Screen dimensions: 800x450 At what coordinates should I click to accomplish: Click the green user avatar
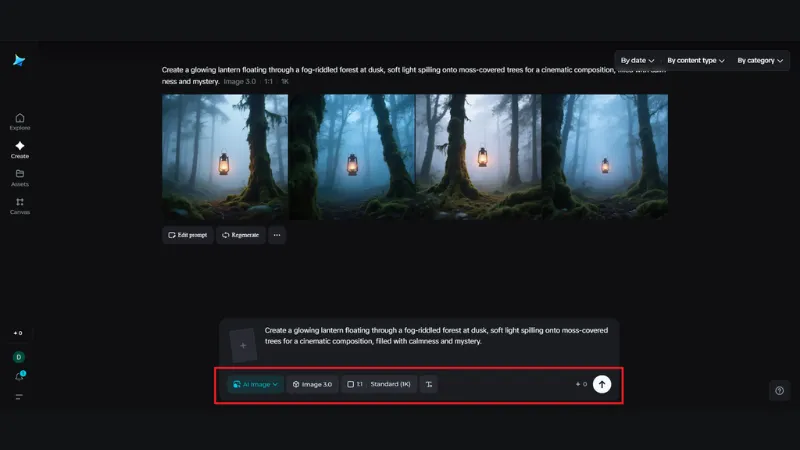point(18,357)
